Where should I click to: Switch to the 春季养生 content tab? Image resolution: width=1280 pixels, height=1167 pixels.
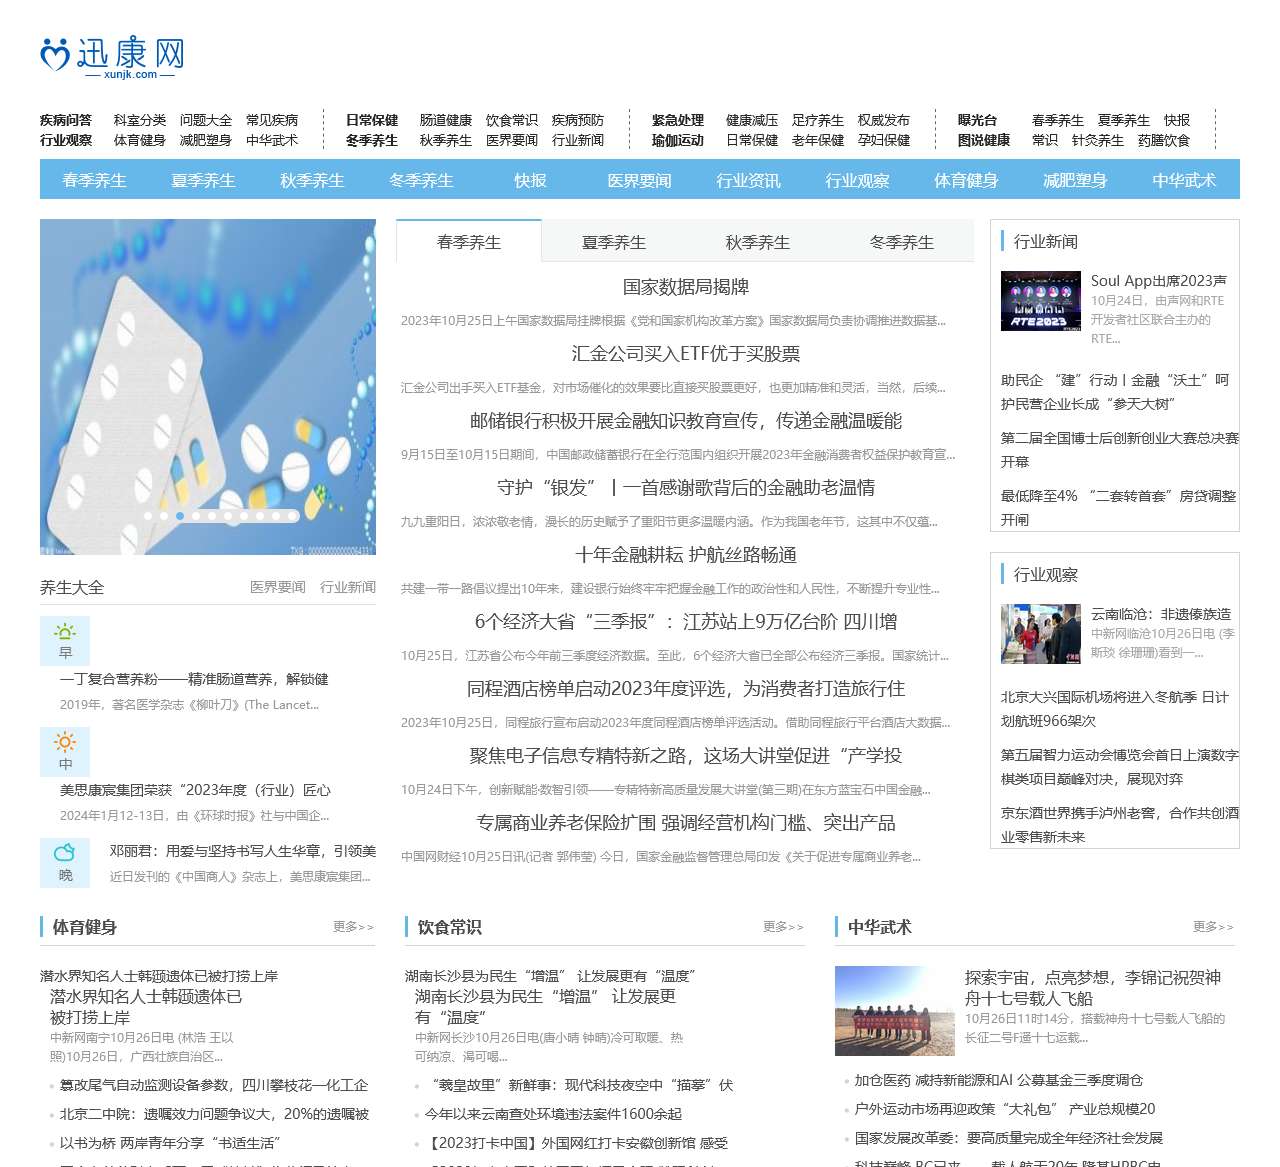(x=469, y=242)
